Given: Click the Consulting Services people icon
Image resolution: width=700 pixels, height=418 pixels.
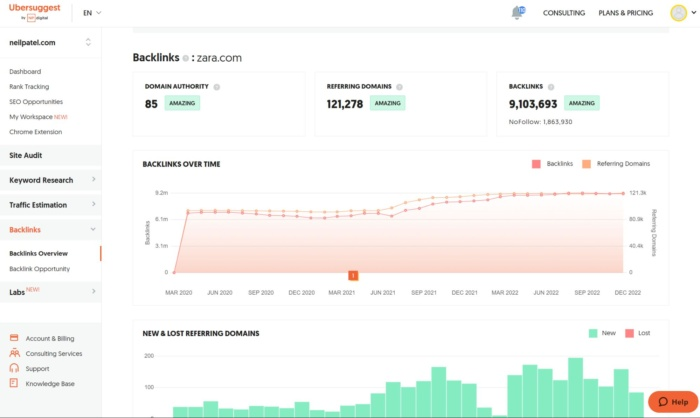Looking at the screenshot, I should click(14, 353).
